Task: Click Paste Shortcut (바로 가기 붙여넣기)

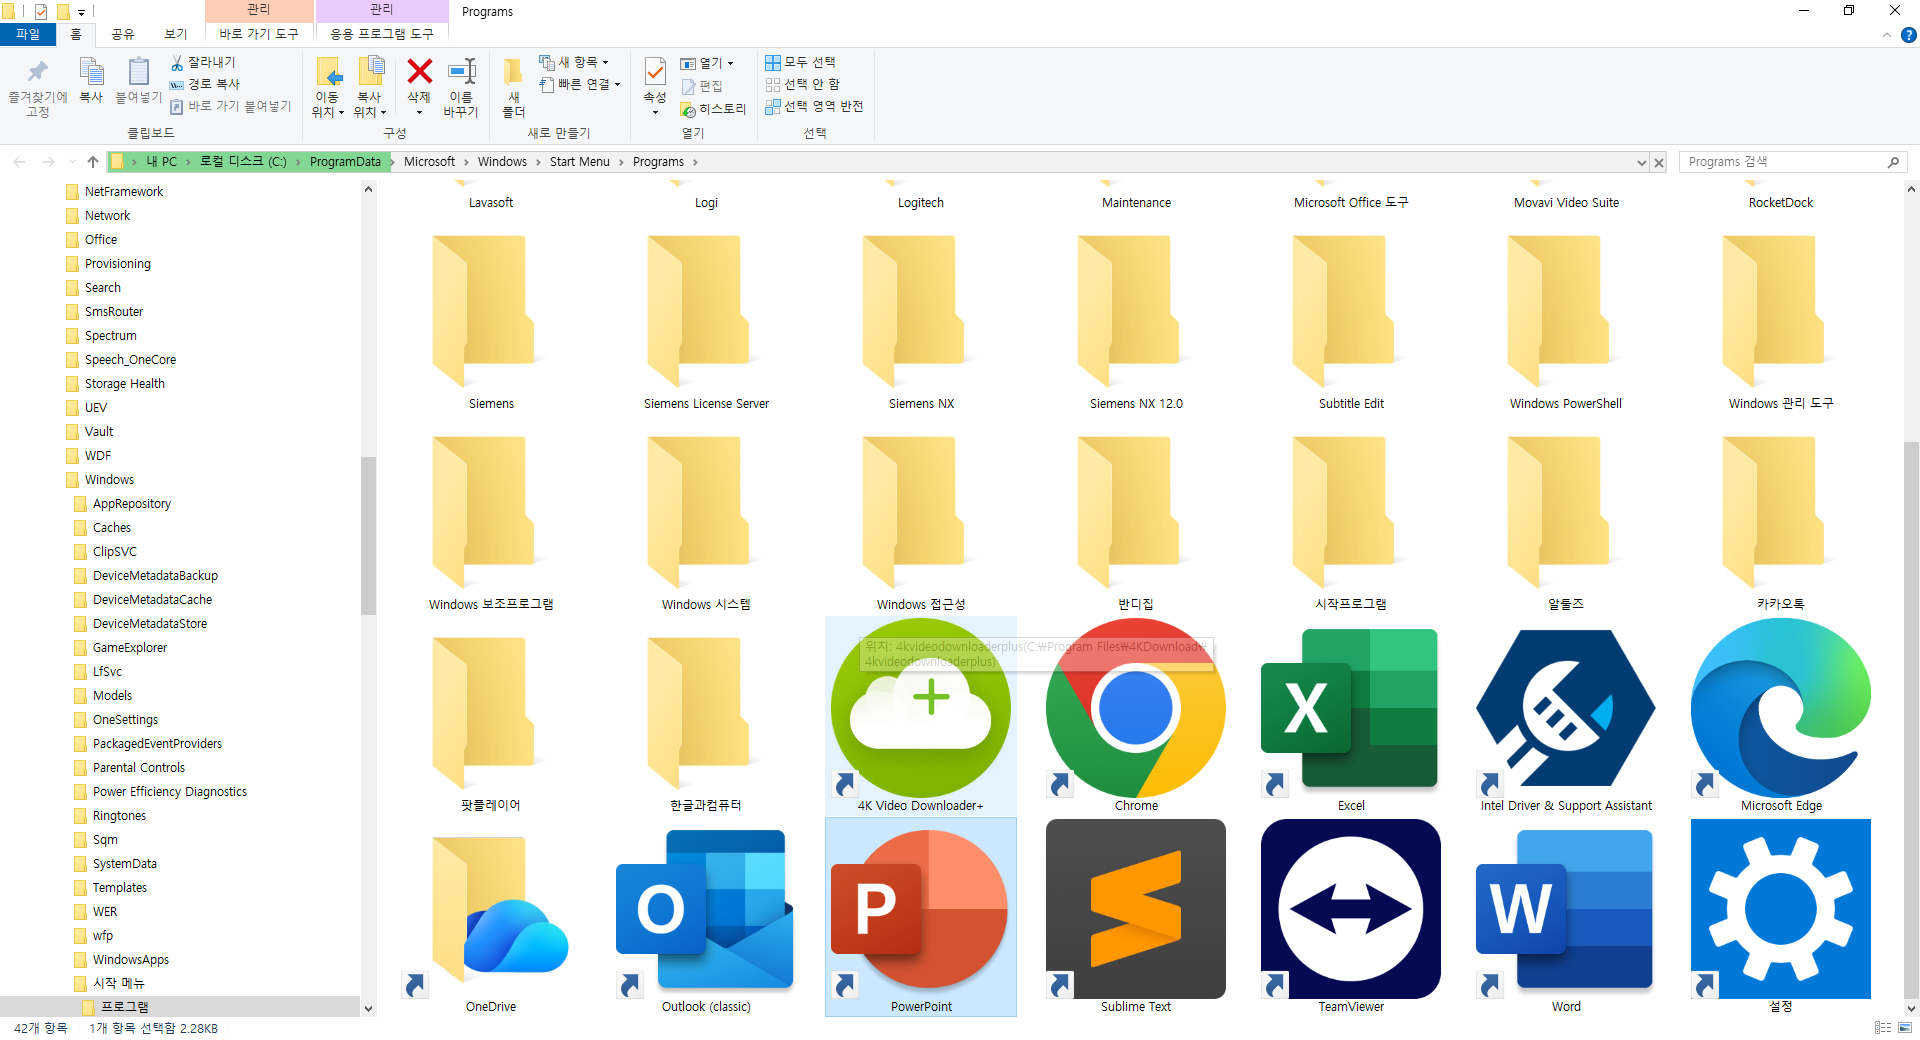Action: click(x=230, y=106)
